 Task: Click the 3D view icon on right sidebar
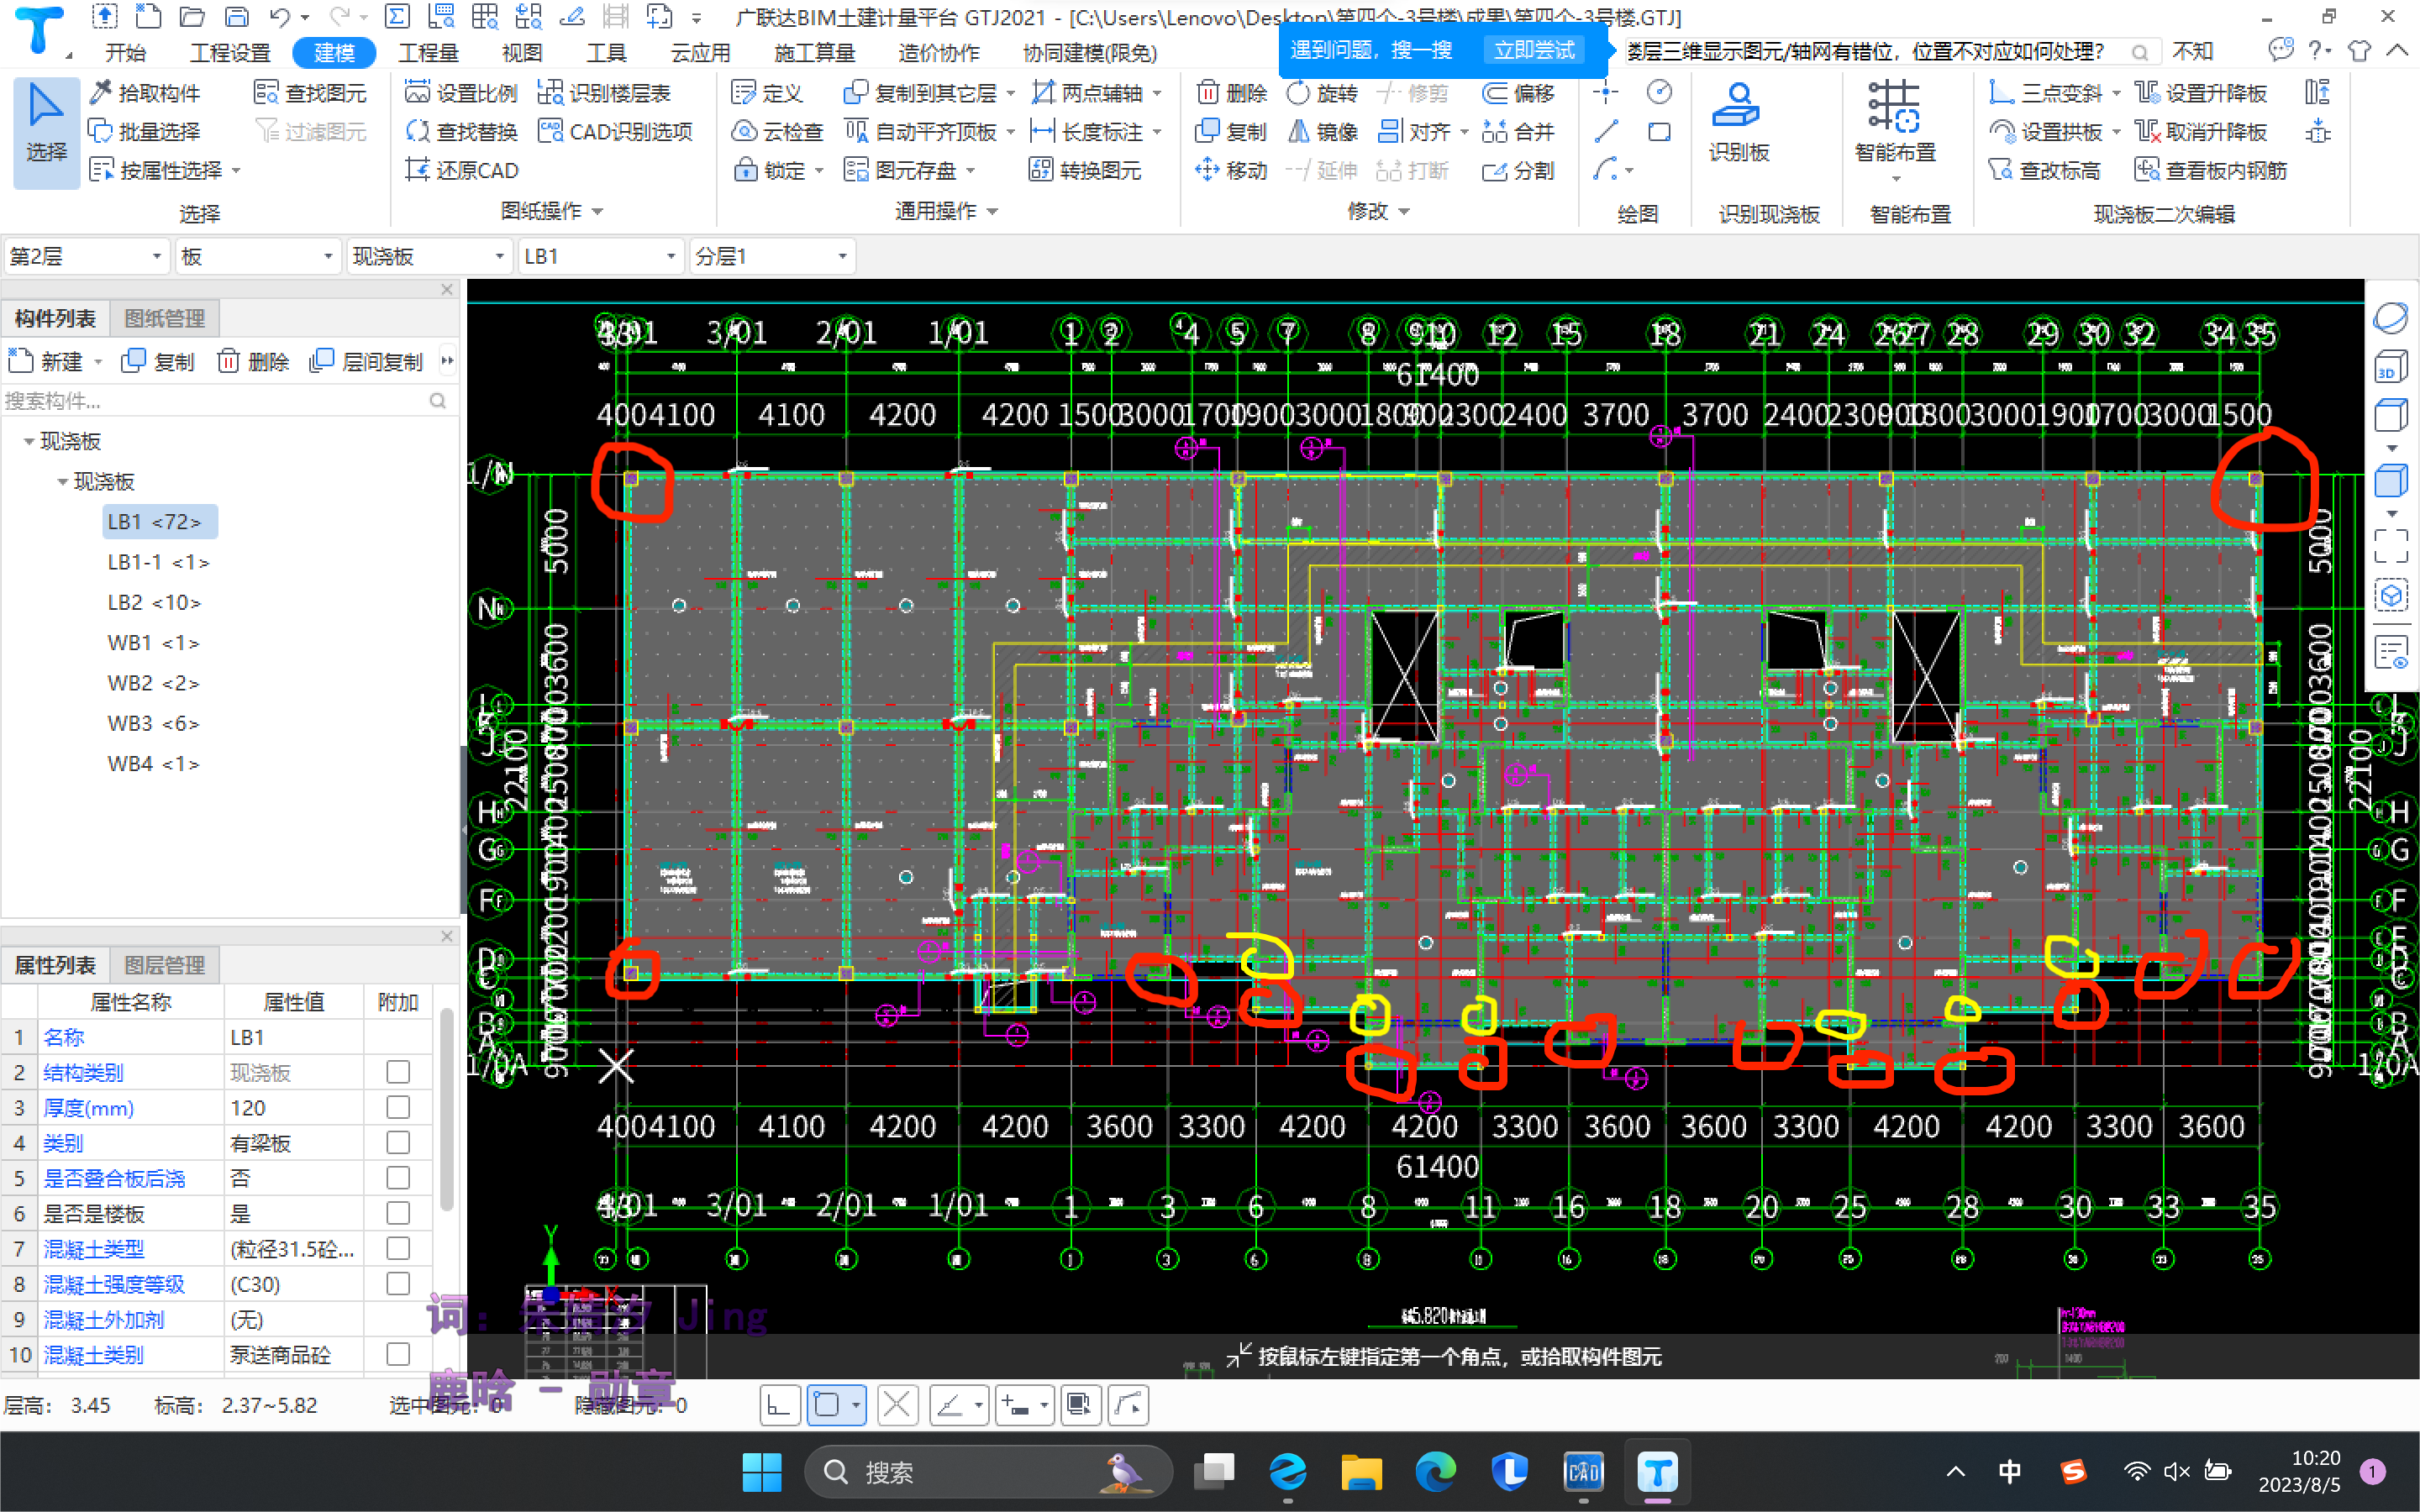(x=2390, y=367)
